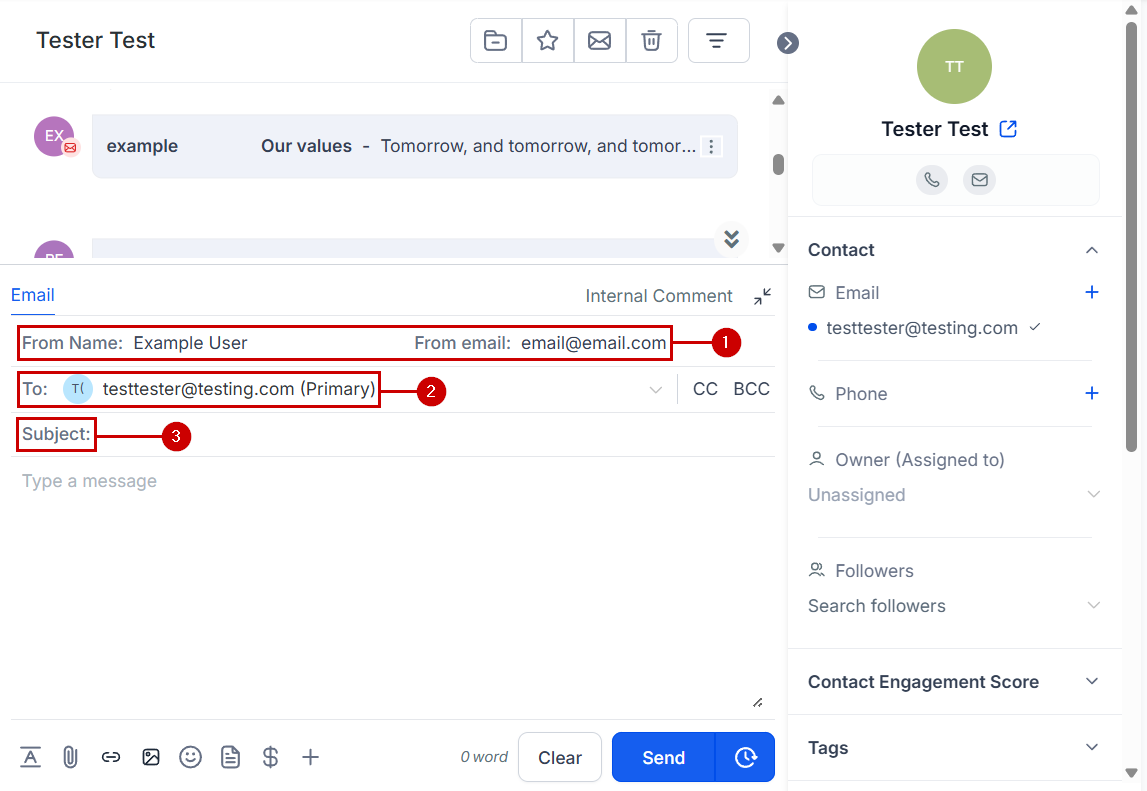Collapse the Contact section
The width and height of the screenshot is (1147, 791).
[1091, 250]
